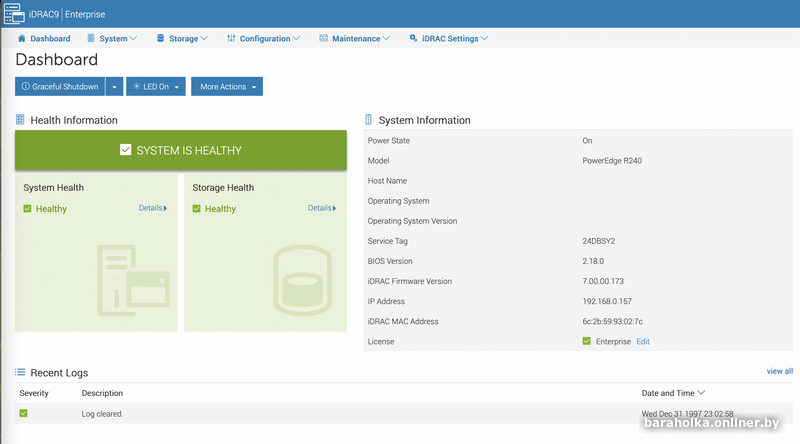Click the IP address 192.168.0.157

pos(607,301)
